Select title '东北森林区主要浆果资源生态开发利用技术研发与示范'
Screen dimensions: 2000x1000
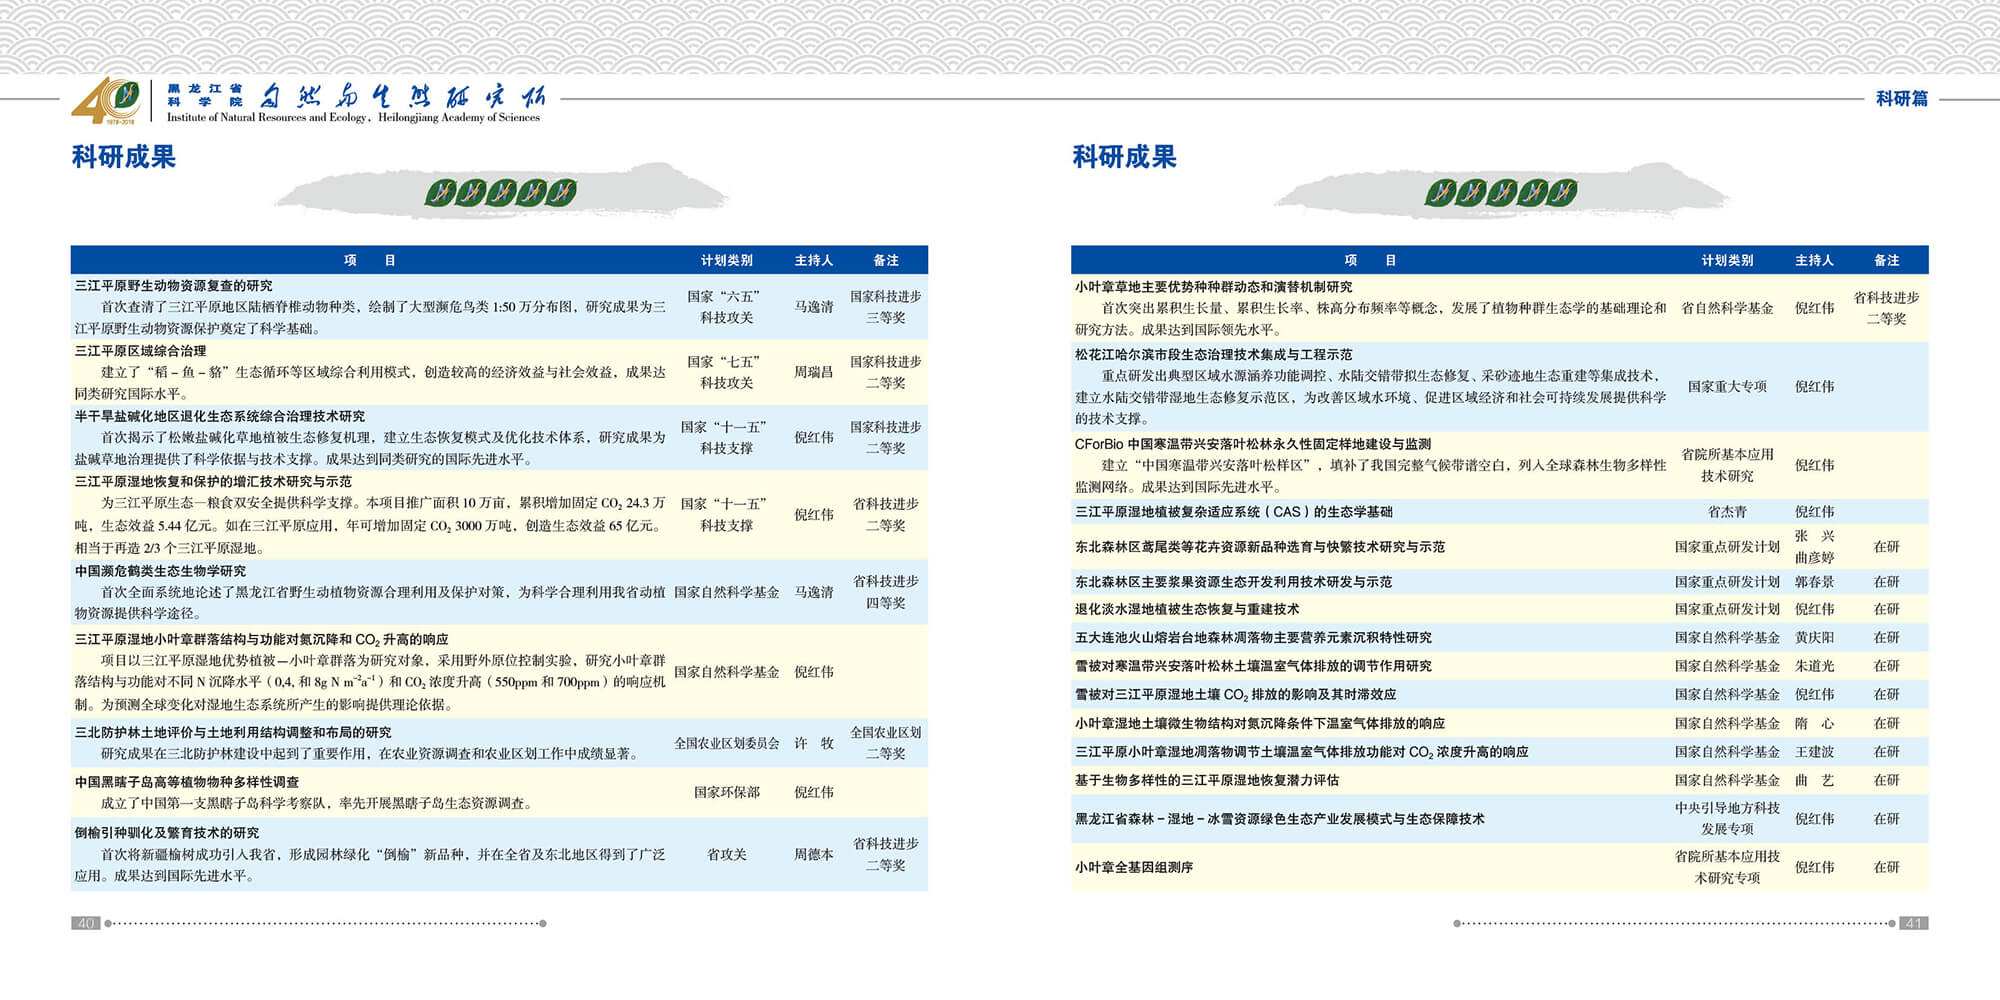pos(1233,581)
